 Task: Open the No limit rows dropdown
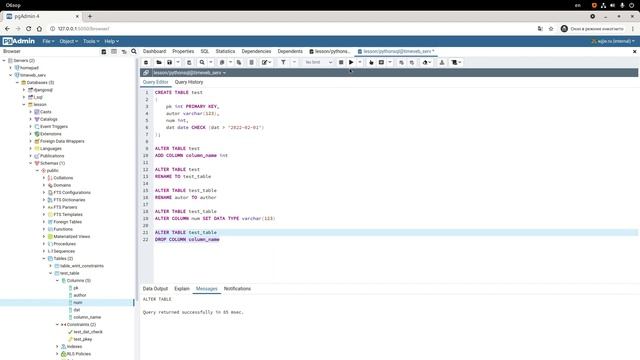tap(318, 62)
